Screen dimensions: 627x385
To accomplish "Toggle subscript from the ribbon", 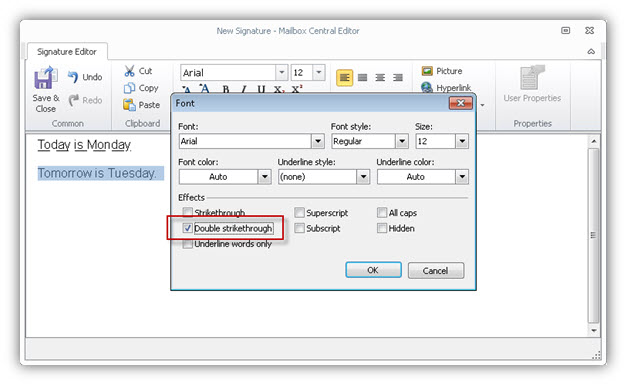I will tap(278, 89).
